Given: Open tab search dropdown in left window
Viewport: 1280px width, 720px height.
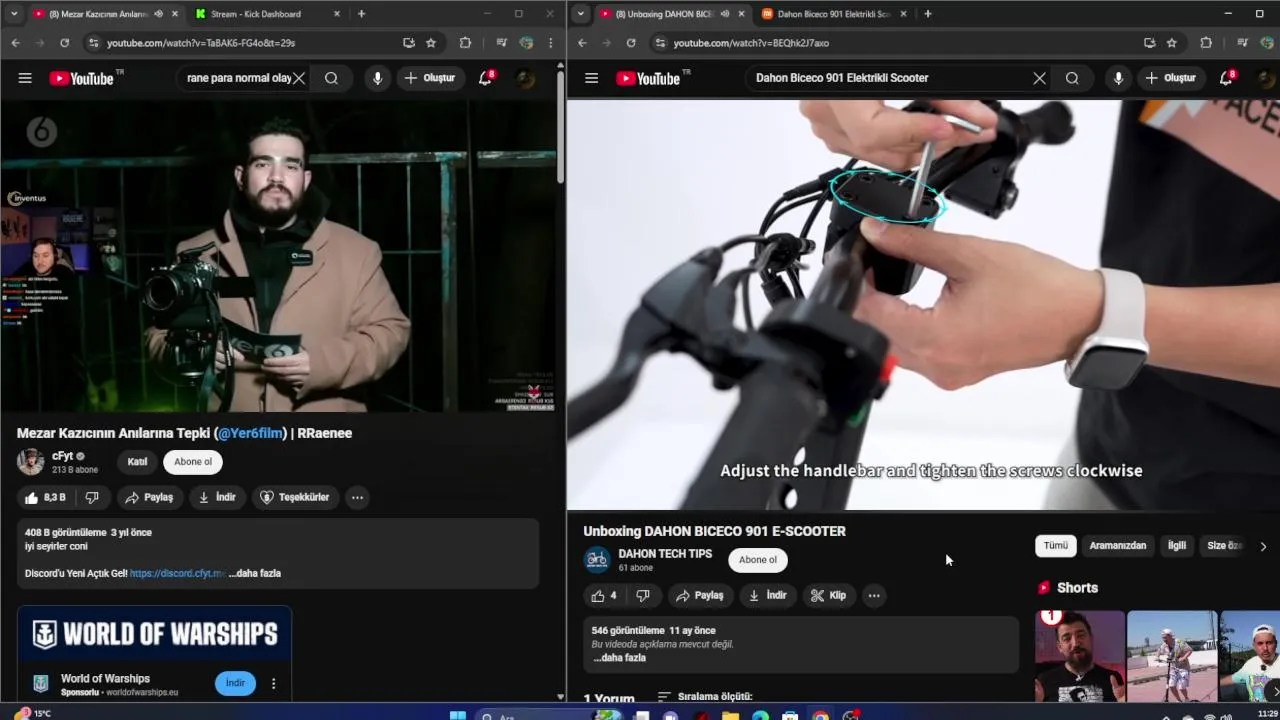Looking at the screenshot, I should (14, 14).
